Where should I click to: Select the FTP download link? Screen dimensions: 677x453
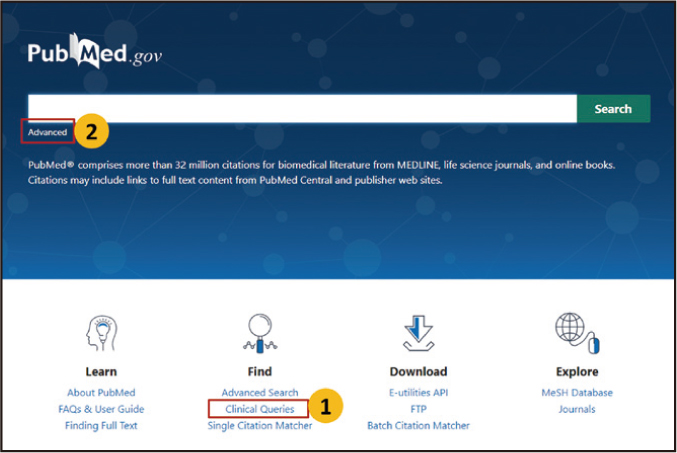[418, 409]
